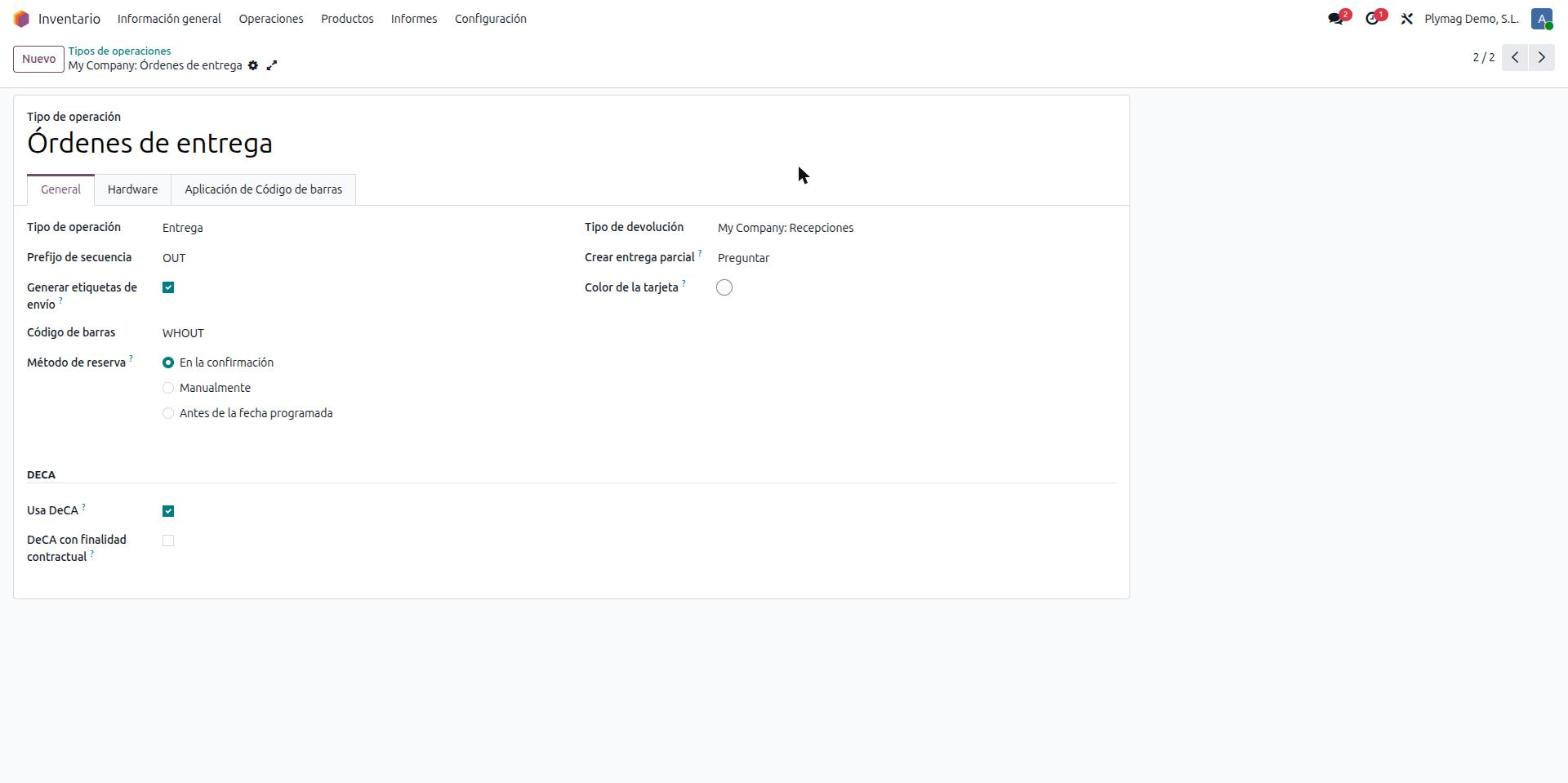This screenshot has width=1568, height=783.
Task: Switch to the Hardware tab
Action: click(132, 190)
